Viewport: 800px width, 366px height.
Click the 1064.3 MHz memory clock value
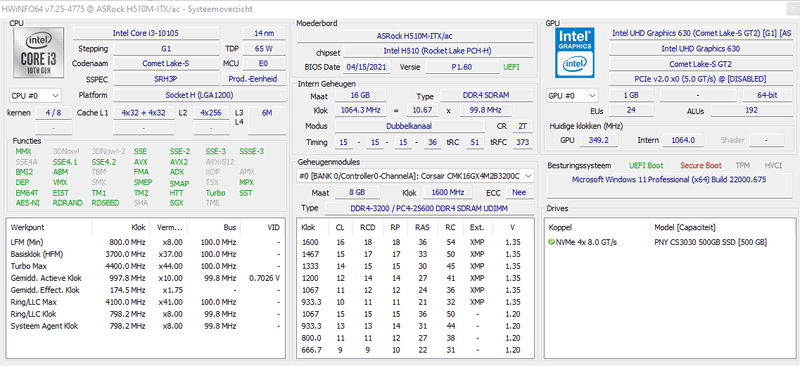point(360,110)
